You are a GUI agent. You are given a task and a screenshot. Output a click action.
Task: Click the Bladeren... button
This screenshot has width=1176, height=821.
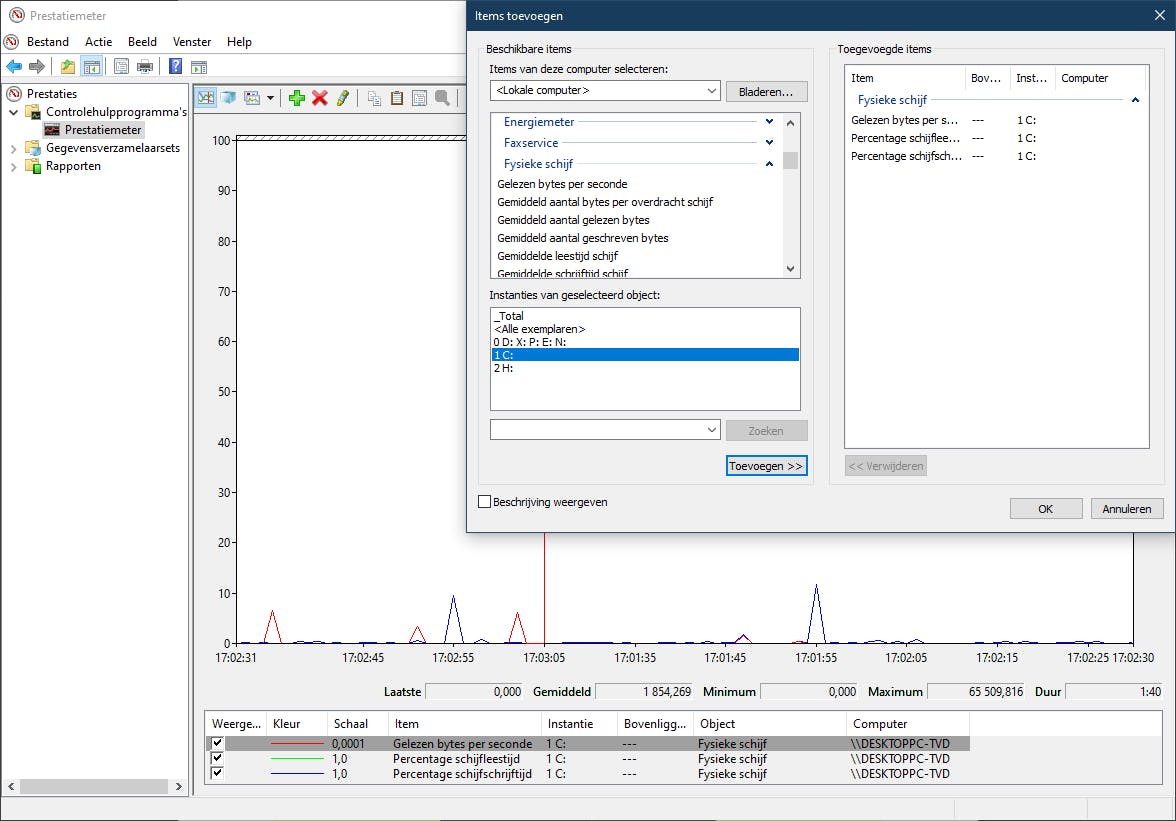coord(766,91)
